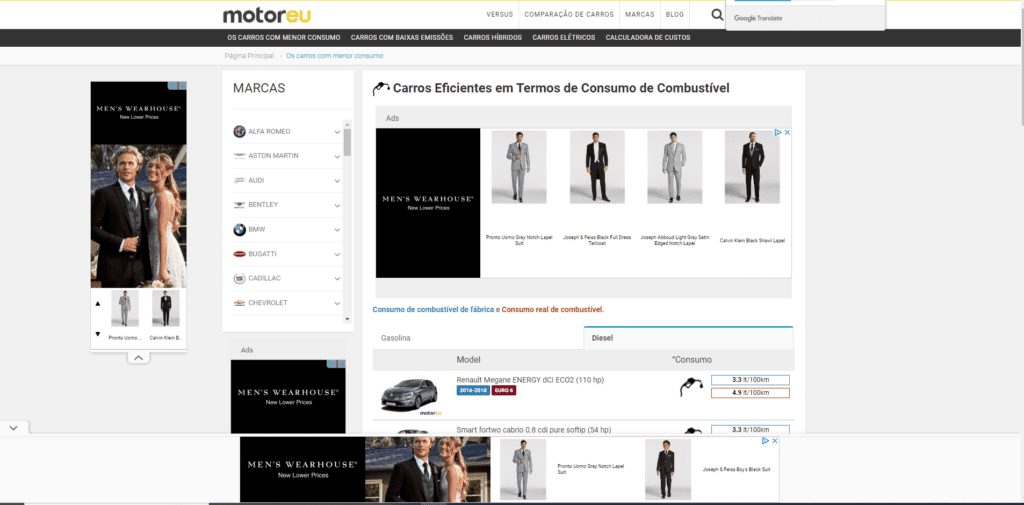
Task: Click the Alfa Romeo brand logo
Action: pyautogui.click(x=240, y=131)
